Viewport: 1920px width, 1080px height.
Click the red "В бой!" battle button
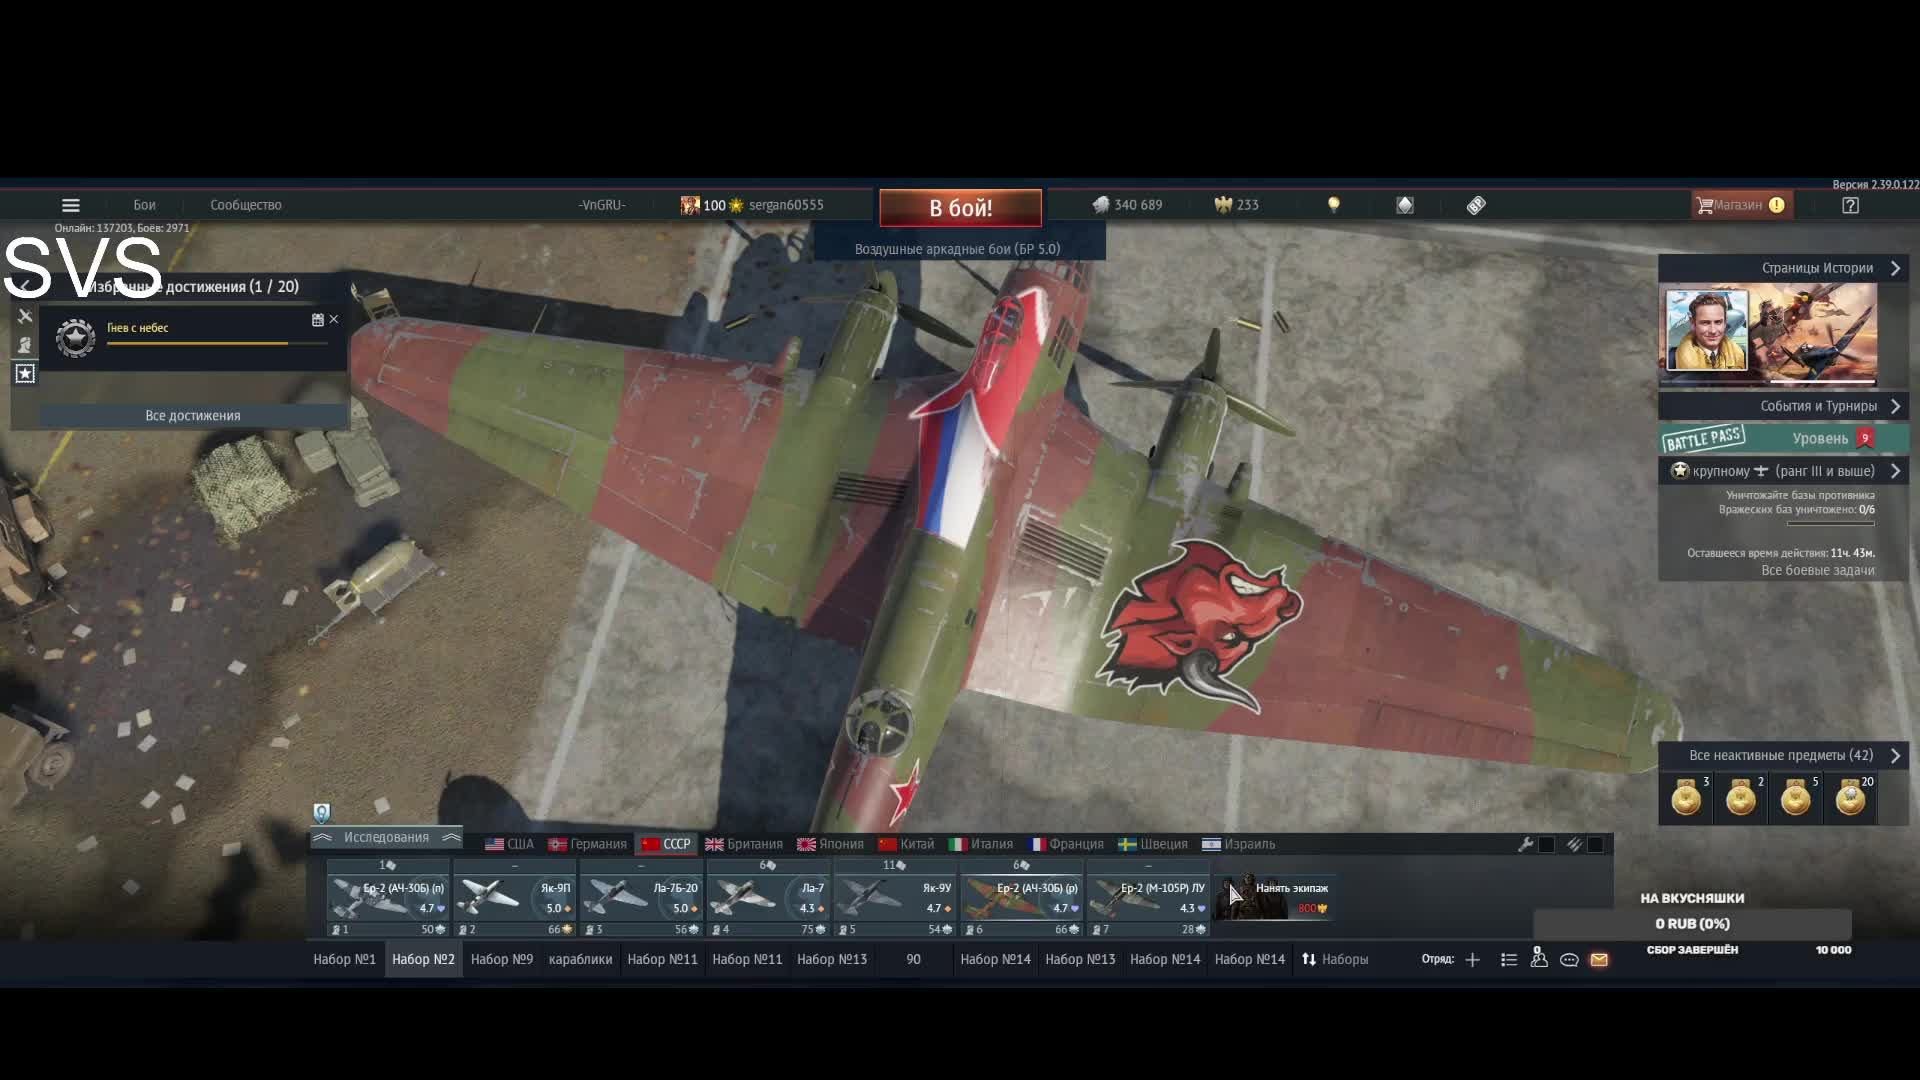[x=960, y=208]
